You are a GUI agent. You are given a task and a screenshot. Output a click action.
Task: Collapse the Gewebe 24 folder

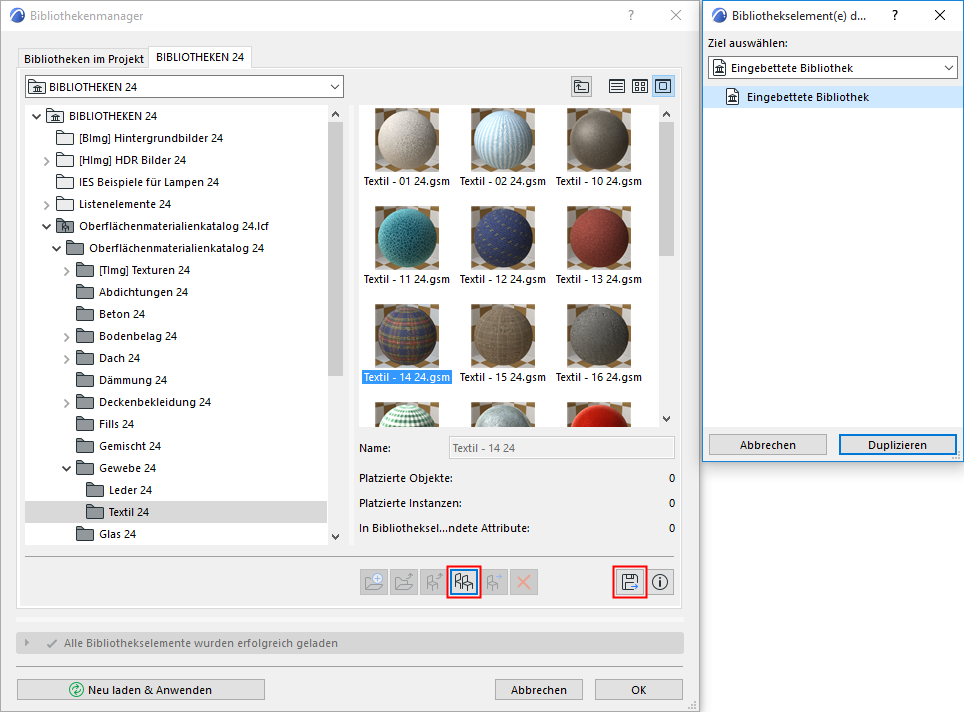click(66, 469)
